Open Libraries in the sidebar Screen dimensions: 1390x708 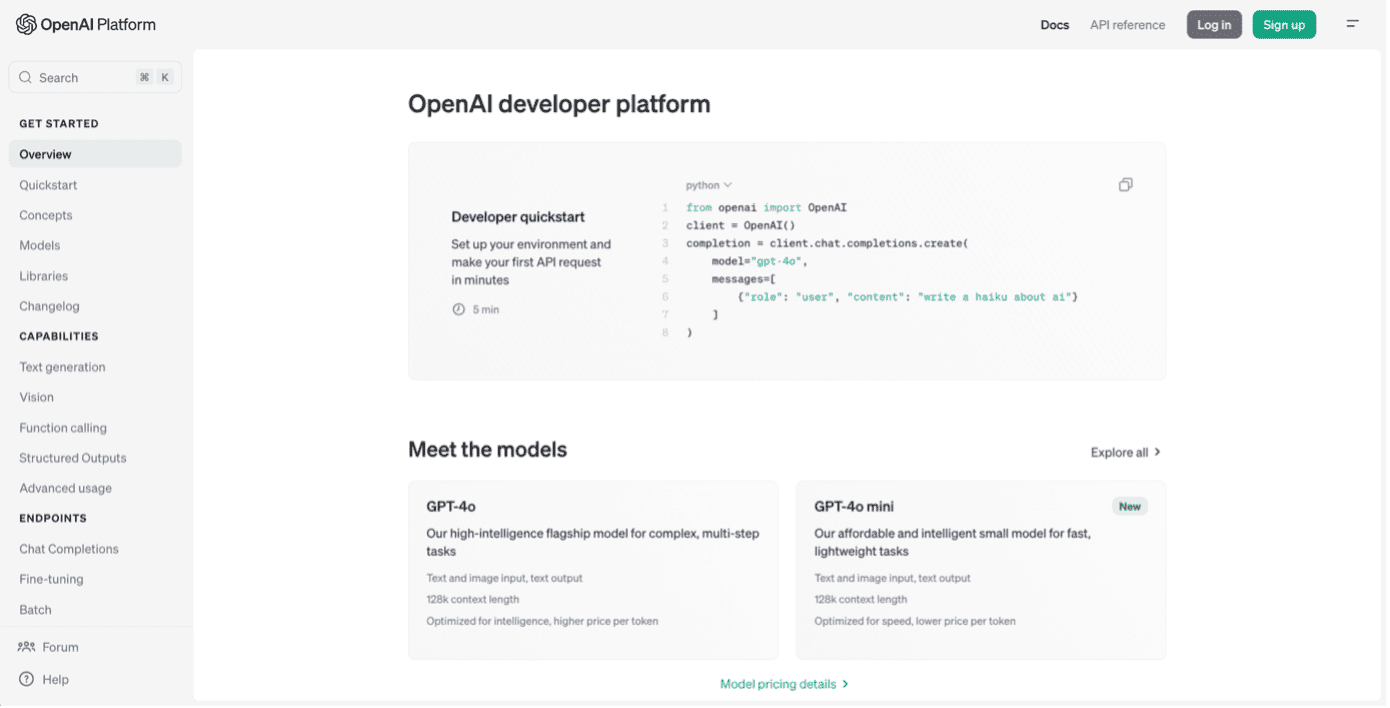tap(44, 276)
